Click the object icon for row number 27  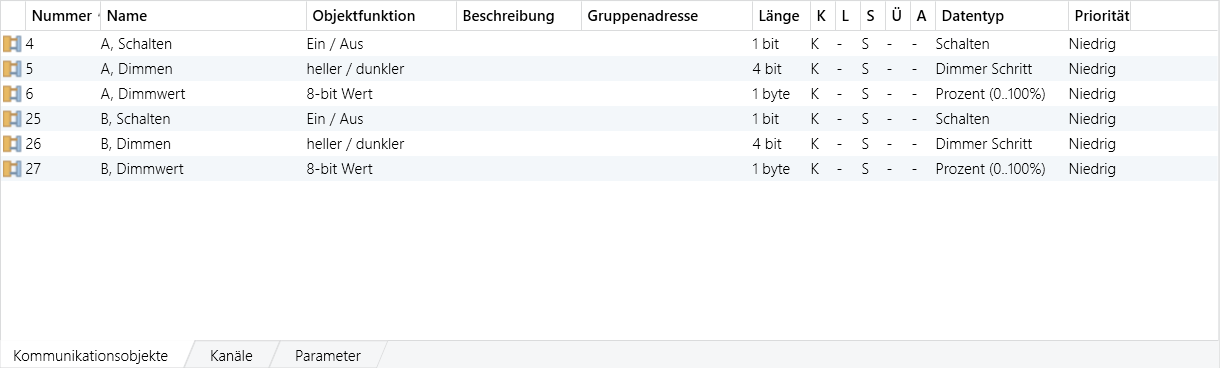[x=12, y=169]
